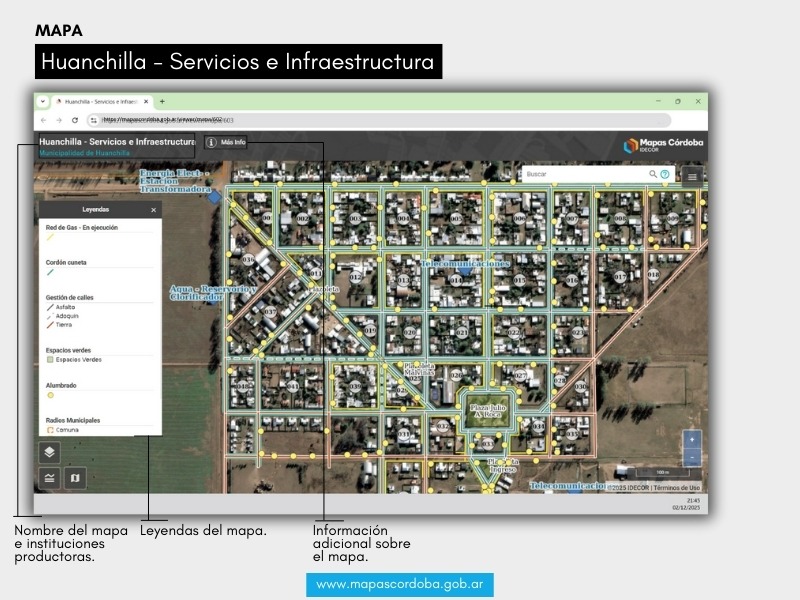Screen dimensions: 800x600
Task: Reload the page in the browser
Action: [x=75, y=119]
